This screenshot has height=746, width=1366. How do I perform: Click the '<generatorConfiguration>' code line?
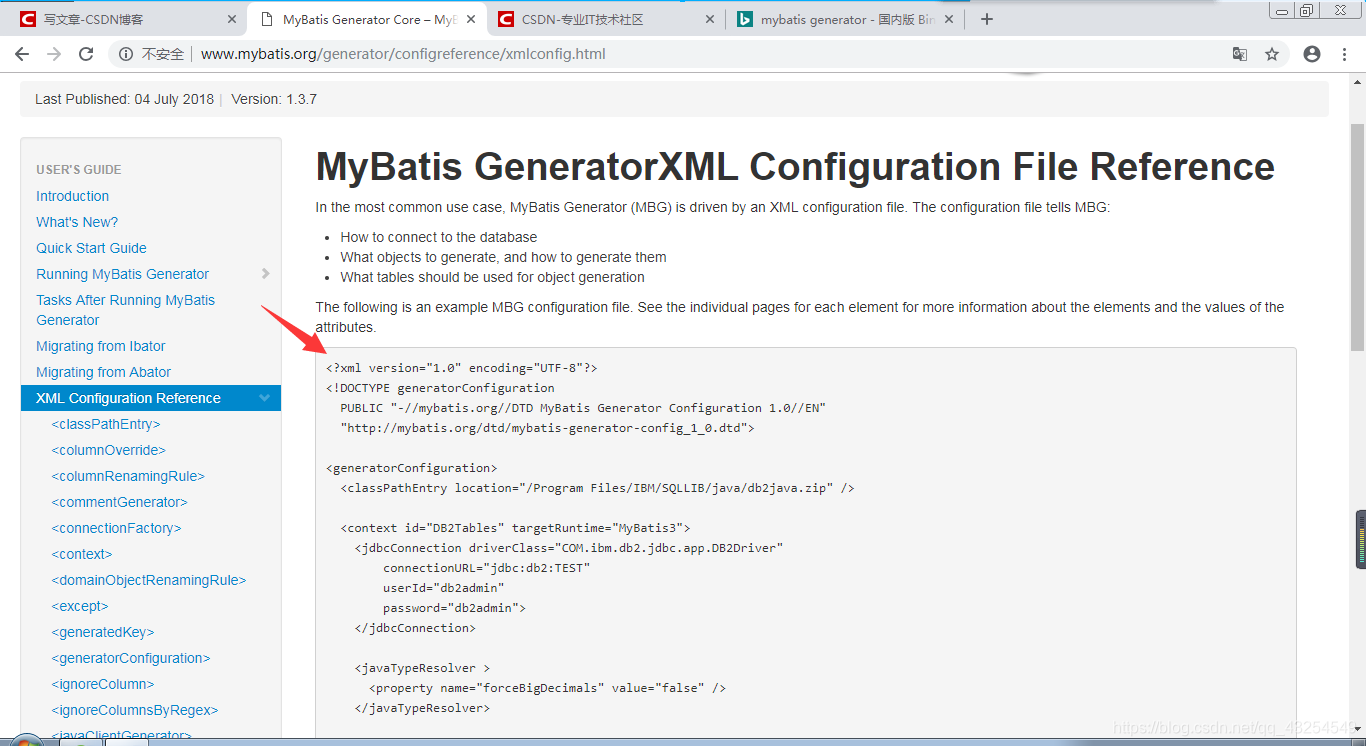click(412, 468)
